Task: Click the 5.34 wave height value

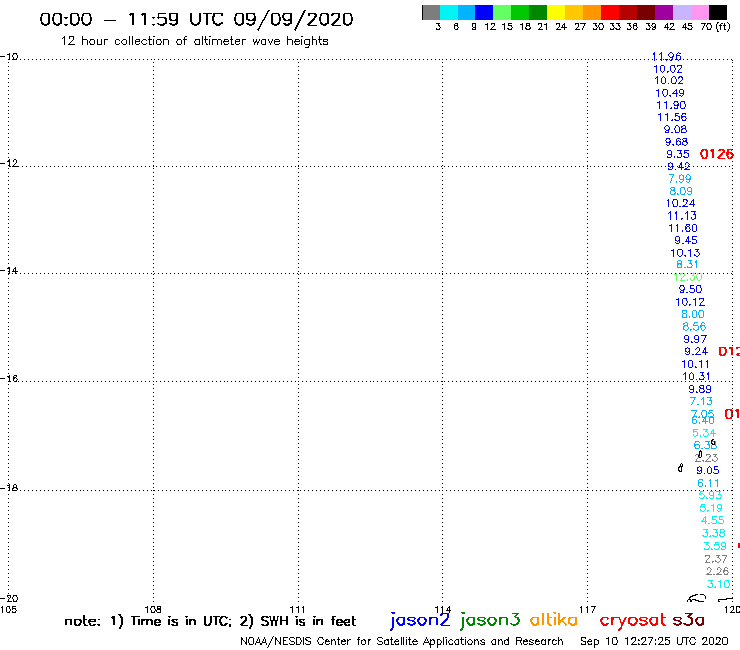Action: click(704, 433)
